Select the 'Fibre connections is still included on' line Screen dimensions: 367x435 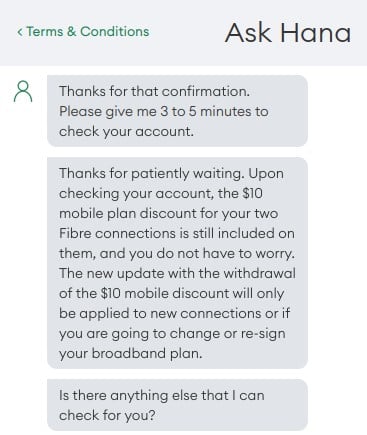point(177,233)
